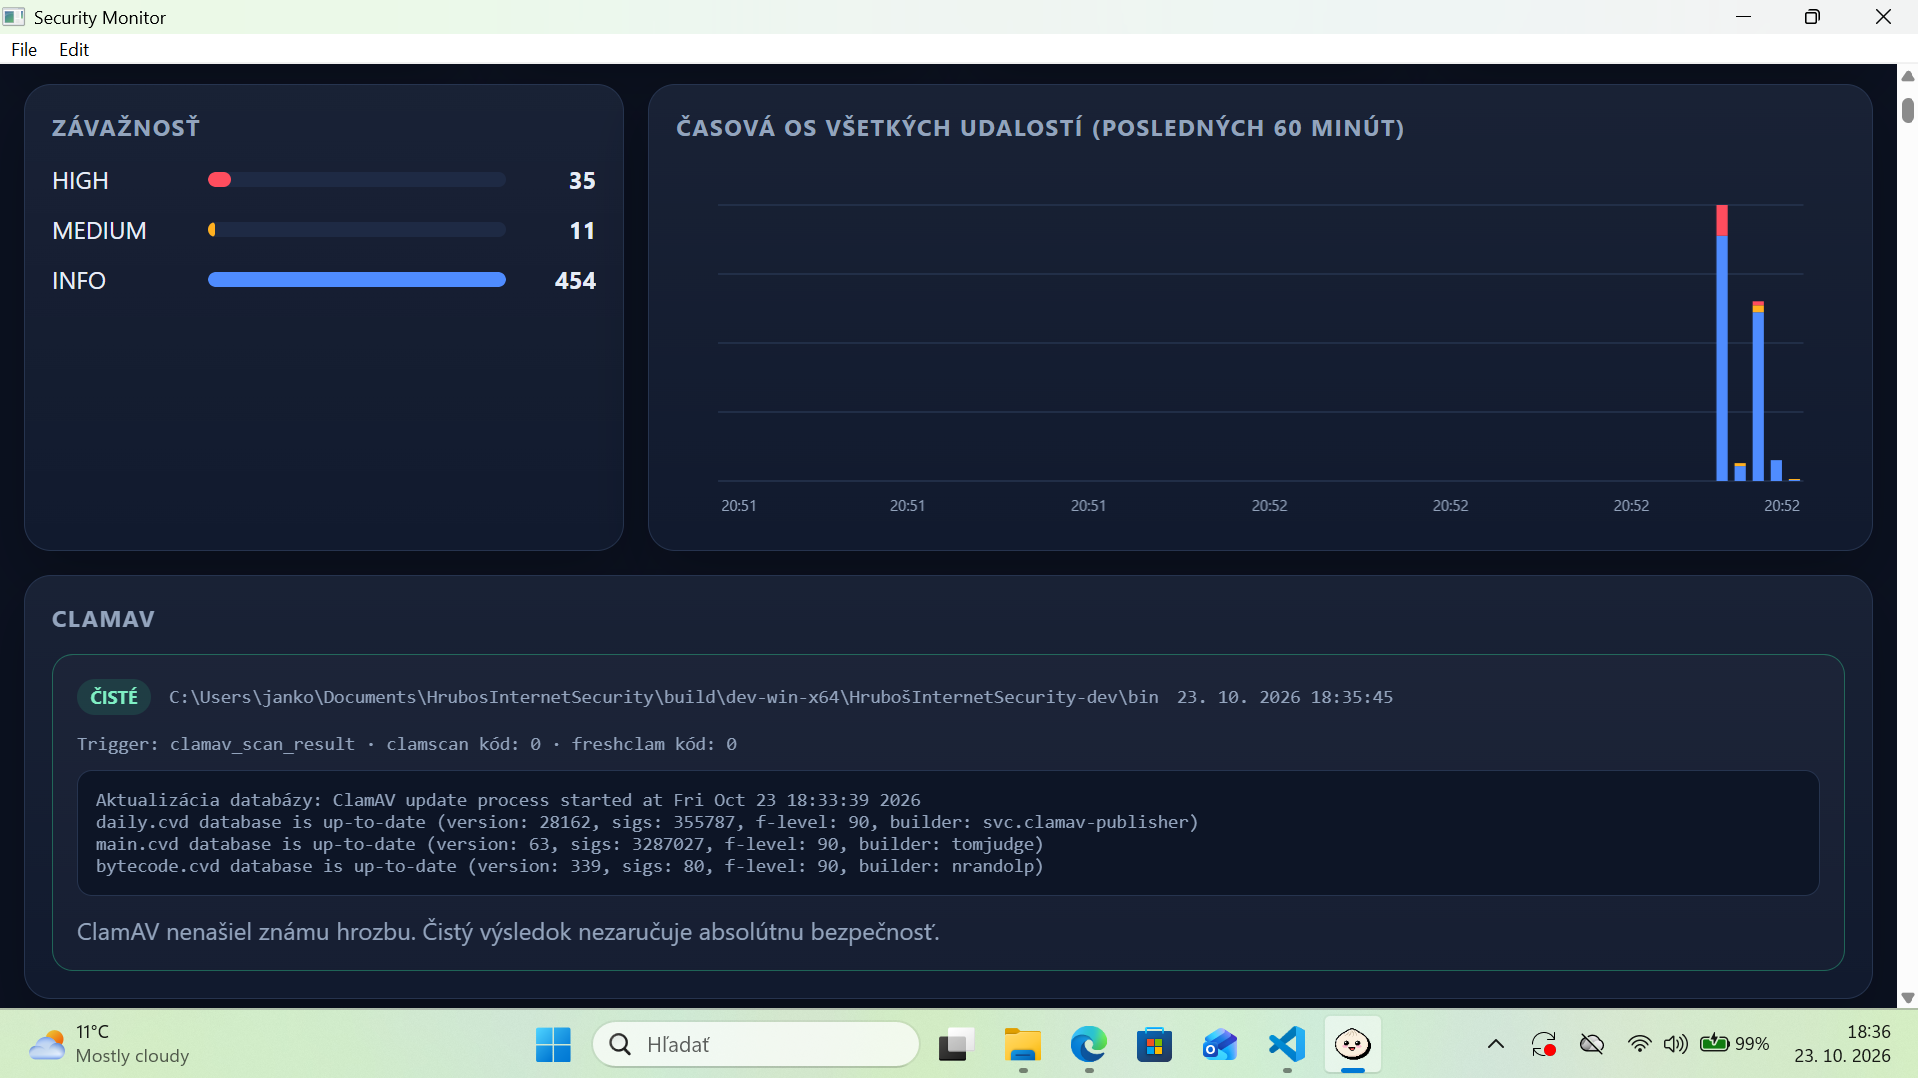This screenshot has height=1078, width=1918.
Task: Open Outlook from taskbar
Action: (x=1221, y=1045)
